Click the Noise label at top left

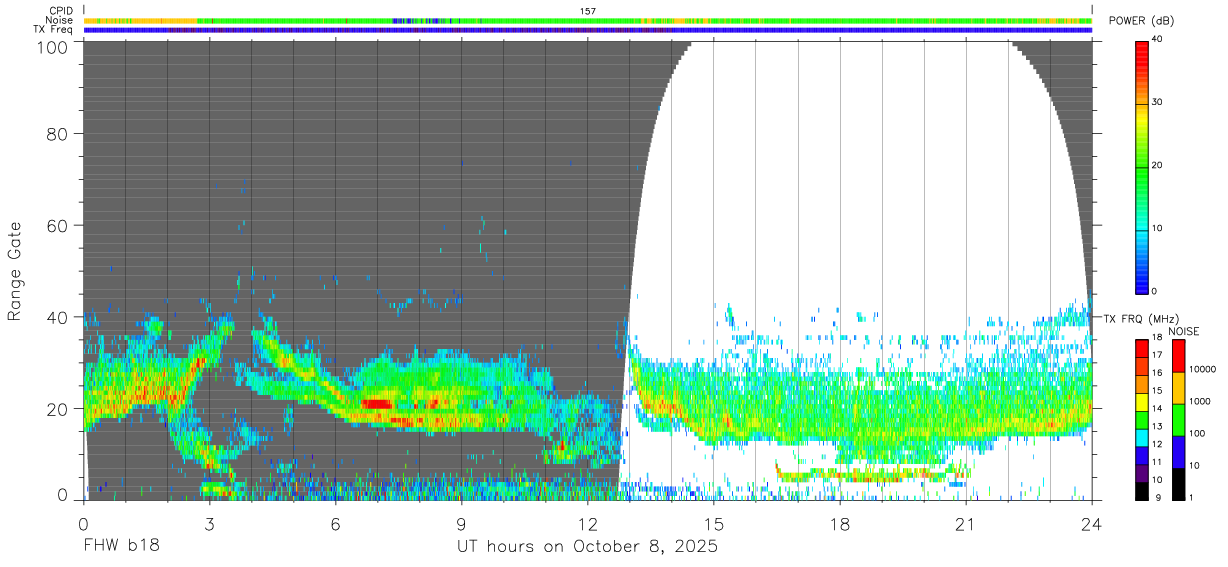click(x=60, y=20)
